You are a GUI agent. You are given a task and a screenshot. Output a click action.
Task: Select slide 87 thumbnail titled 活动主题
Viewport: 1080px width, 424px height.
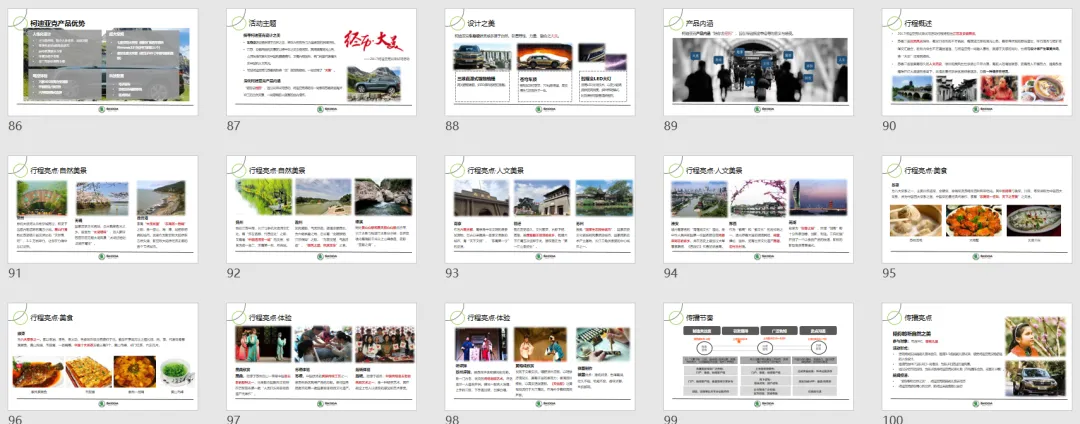click(x=321, y=62)
